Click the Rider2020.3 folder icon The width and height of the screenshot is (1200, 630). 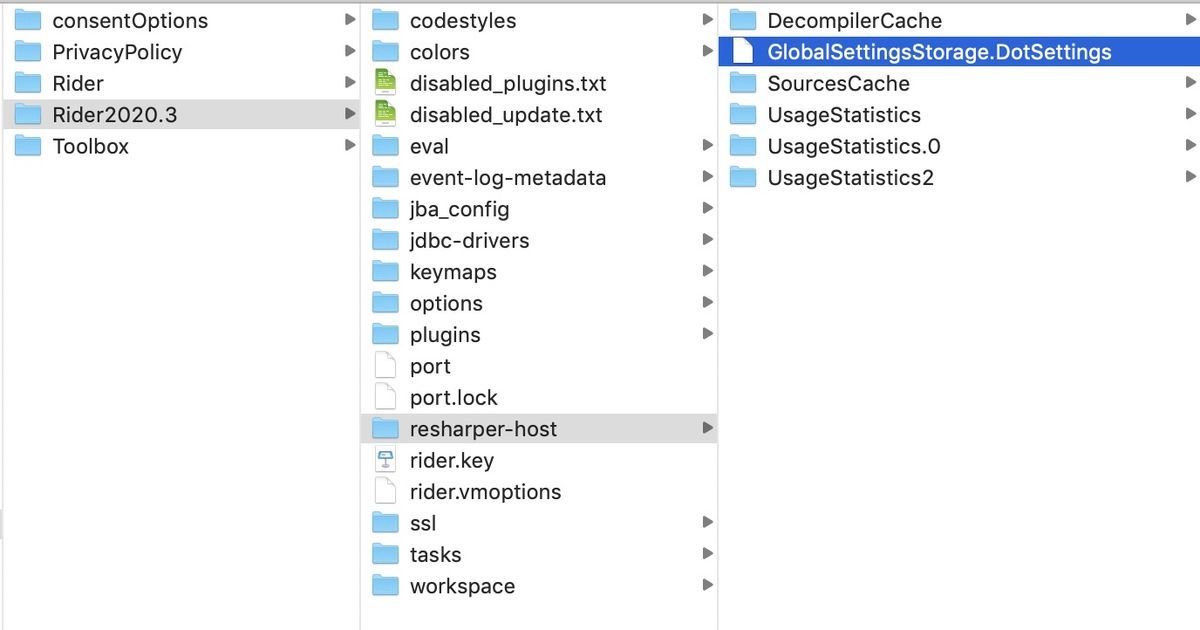point(27,115)
